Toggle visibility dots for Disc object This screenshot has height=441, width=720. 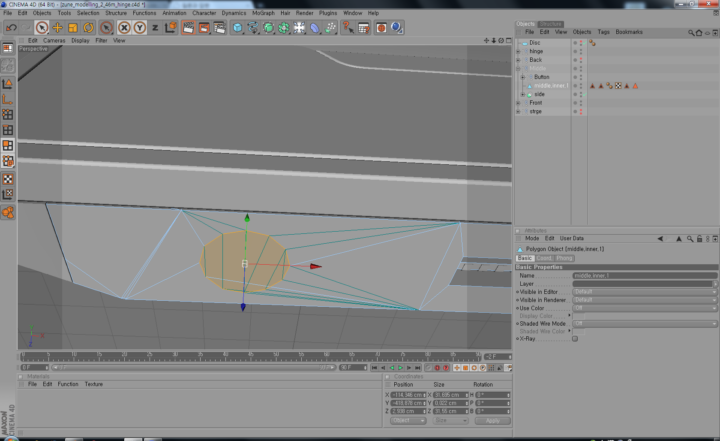point(581,43)
